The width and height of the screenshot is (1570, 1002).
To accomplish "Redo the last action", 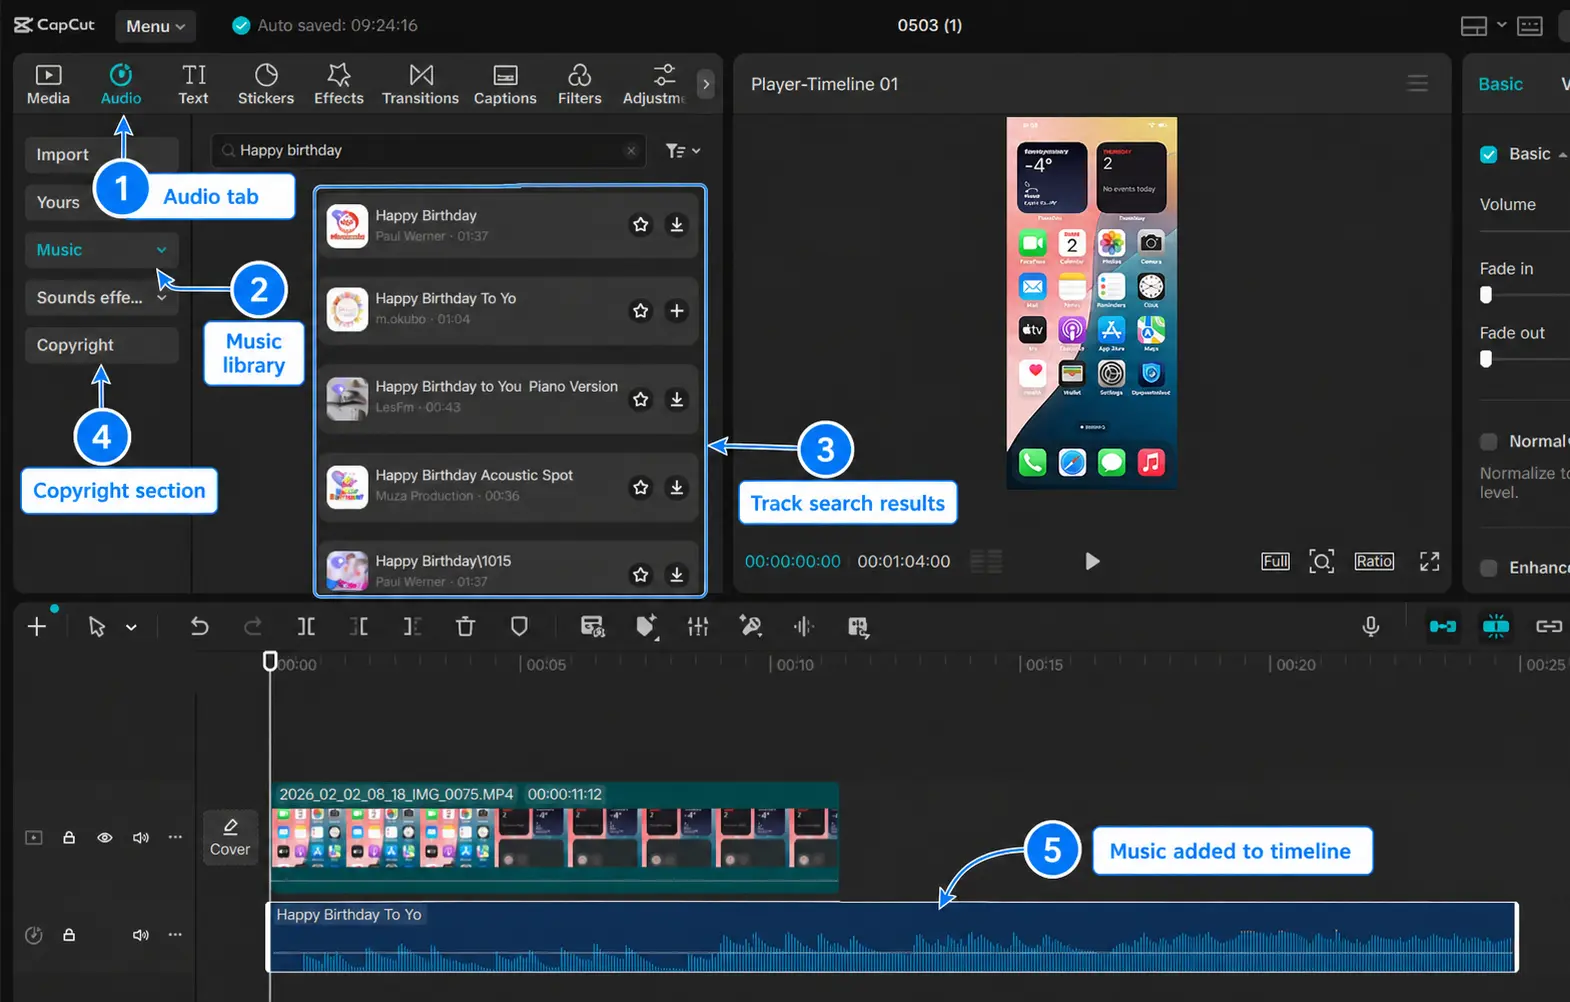I will coord(253,627).
